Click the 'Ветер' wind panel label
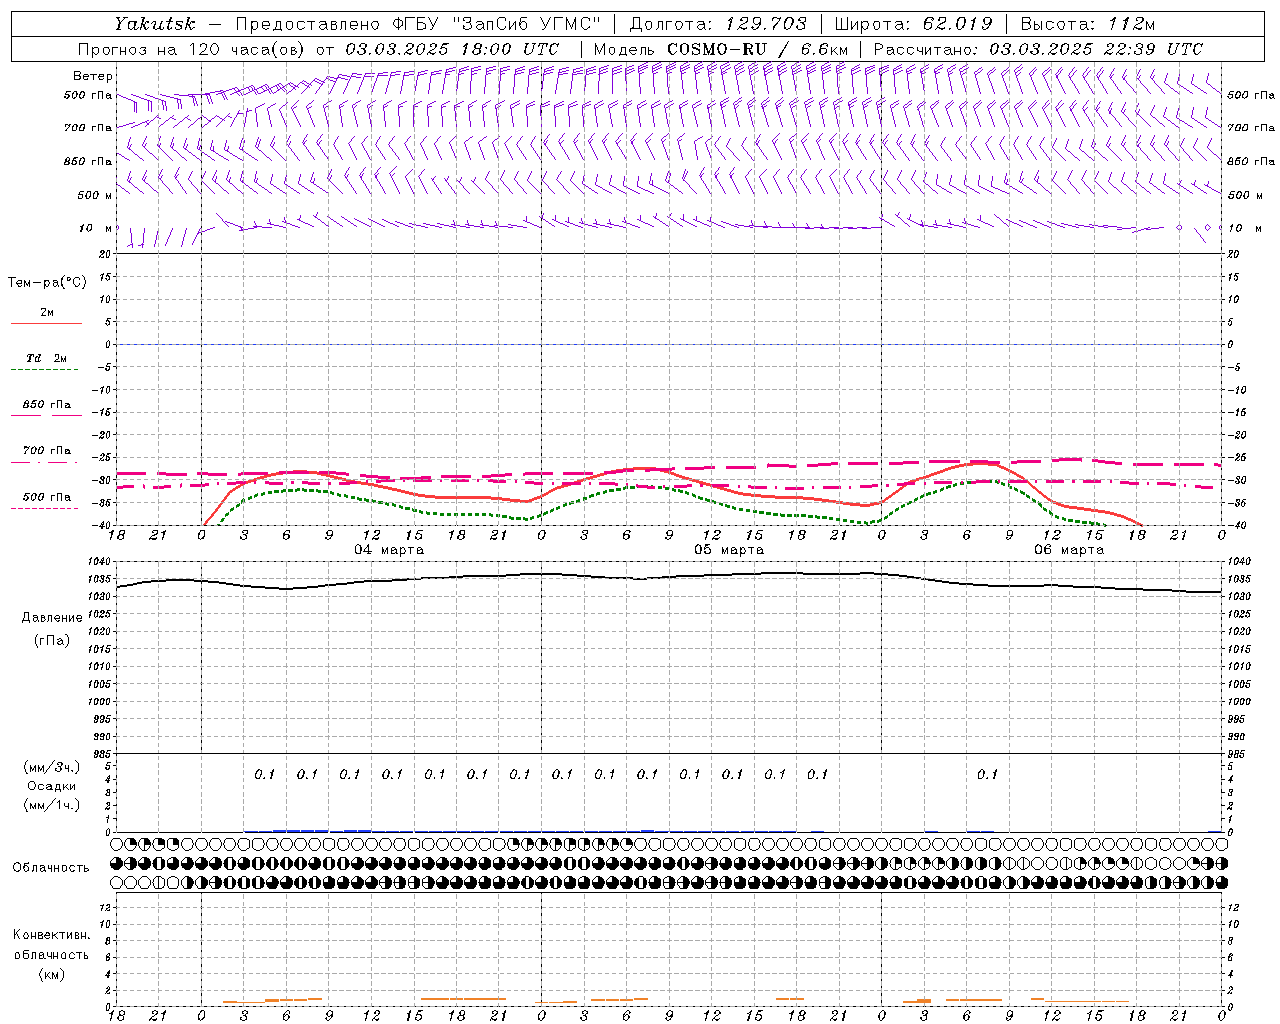1280x1024 pixels. (x=93, y=76)
